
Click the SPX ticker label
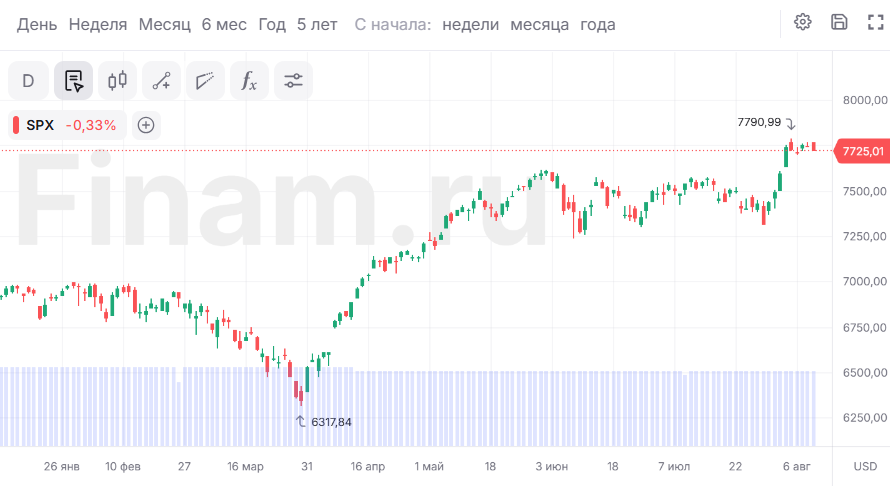(x=40, y=125)
